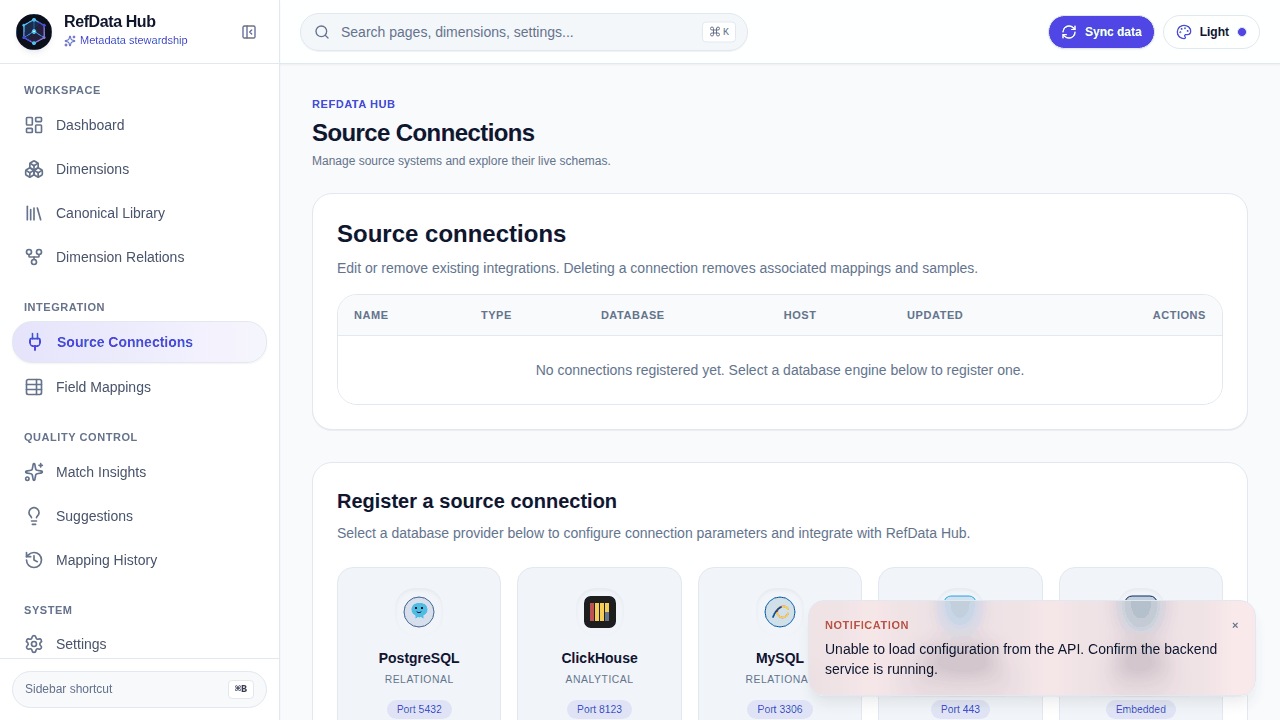The height and width of the screenshot is (720, 1280).
Task: Click the Dashboard grid icon
Action: [34, 125]
